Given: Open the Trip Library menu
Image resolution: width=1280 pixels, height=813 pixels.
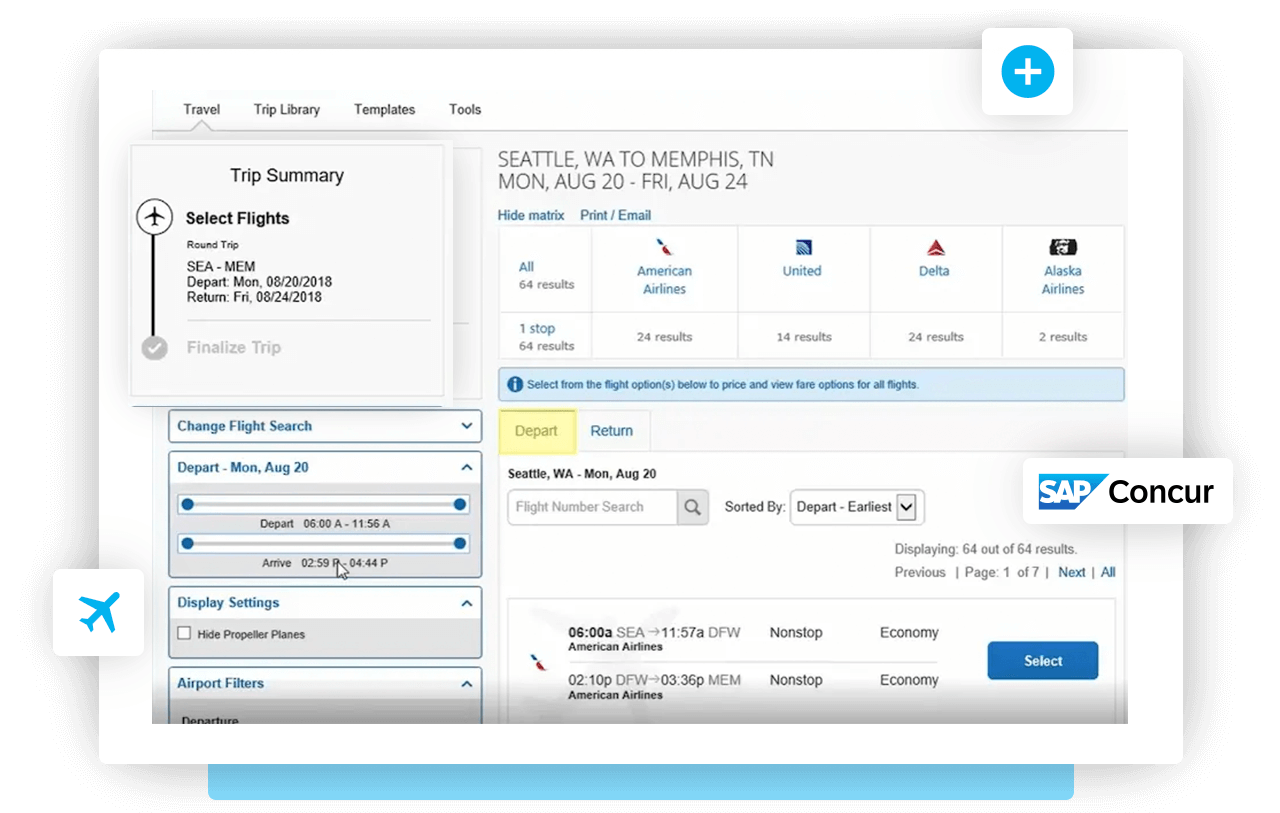Looking at the screenshot, I should [x=286, y=109].
